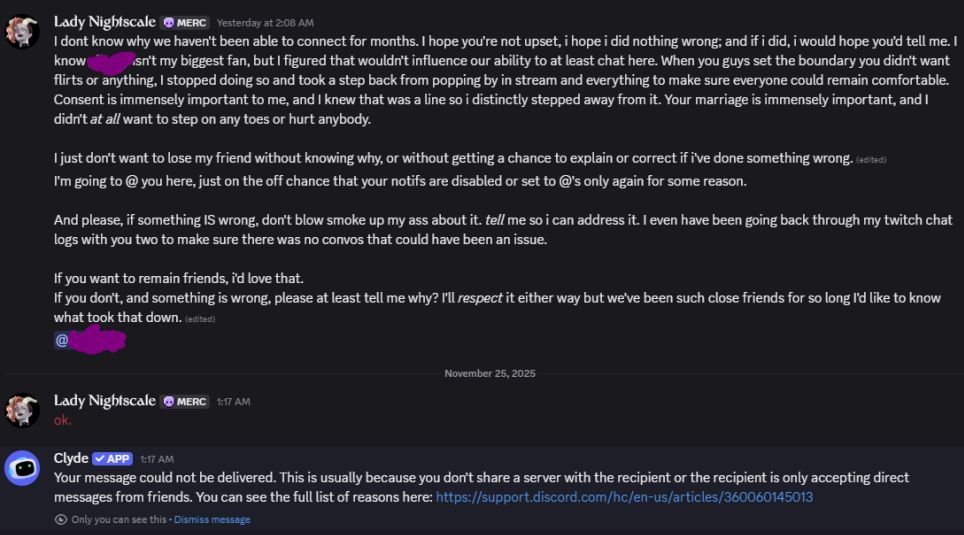
Task: Click the November 25, 2025 date divider
Action: [490, 373]
